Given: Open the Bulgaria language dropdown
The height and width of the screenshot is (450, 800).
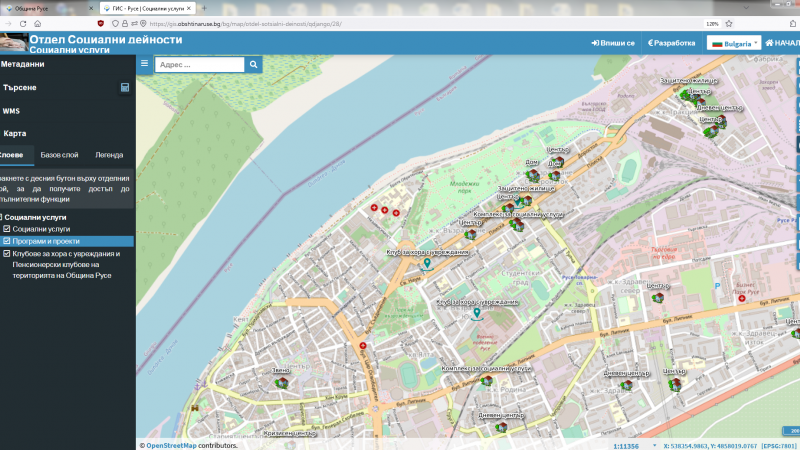Looking at the screenshot, I should click(x=734, y=43).
